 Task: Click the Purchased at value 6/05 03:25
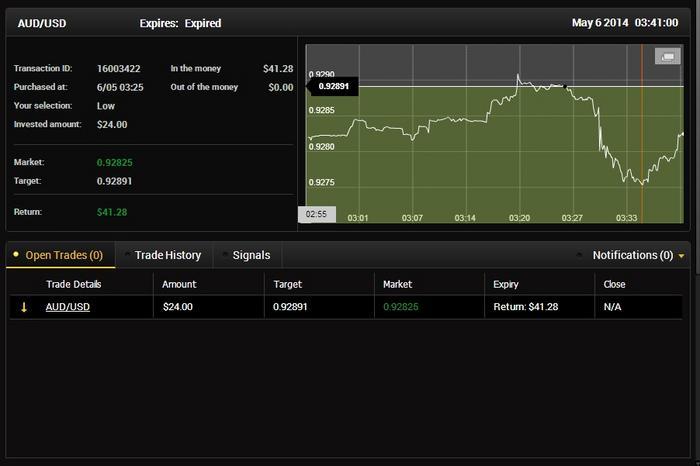pos(120,87)
